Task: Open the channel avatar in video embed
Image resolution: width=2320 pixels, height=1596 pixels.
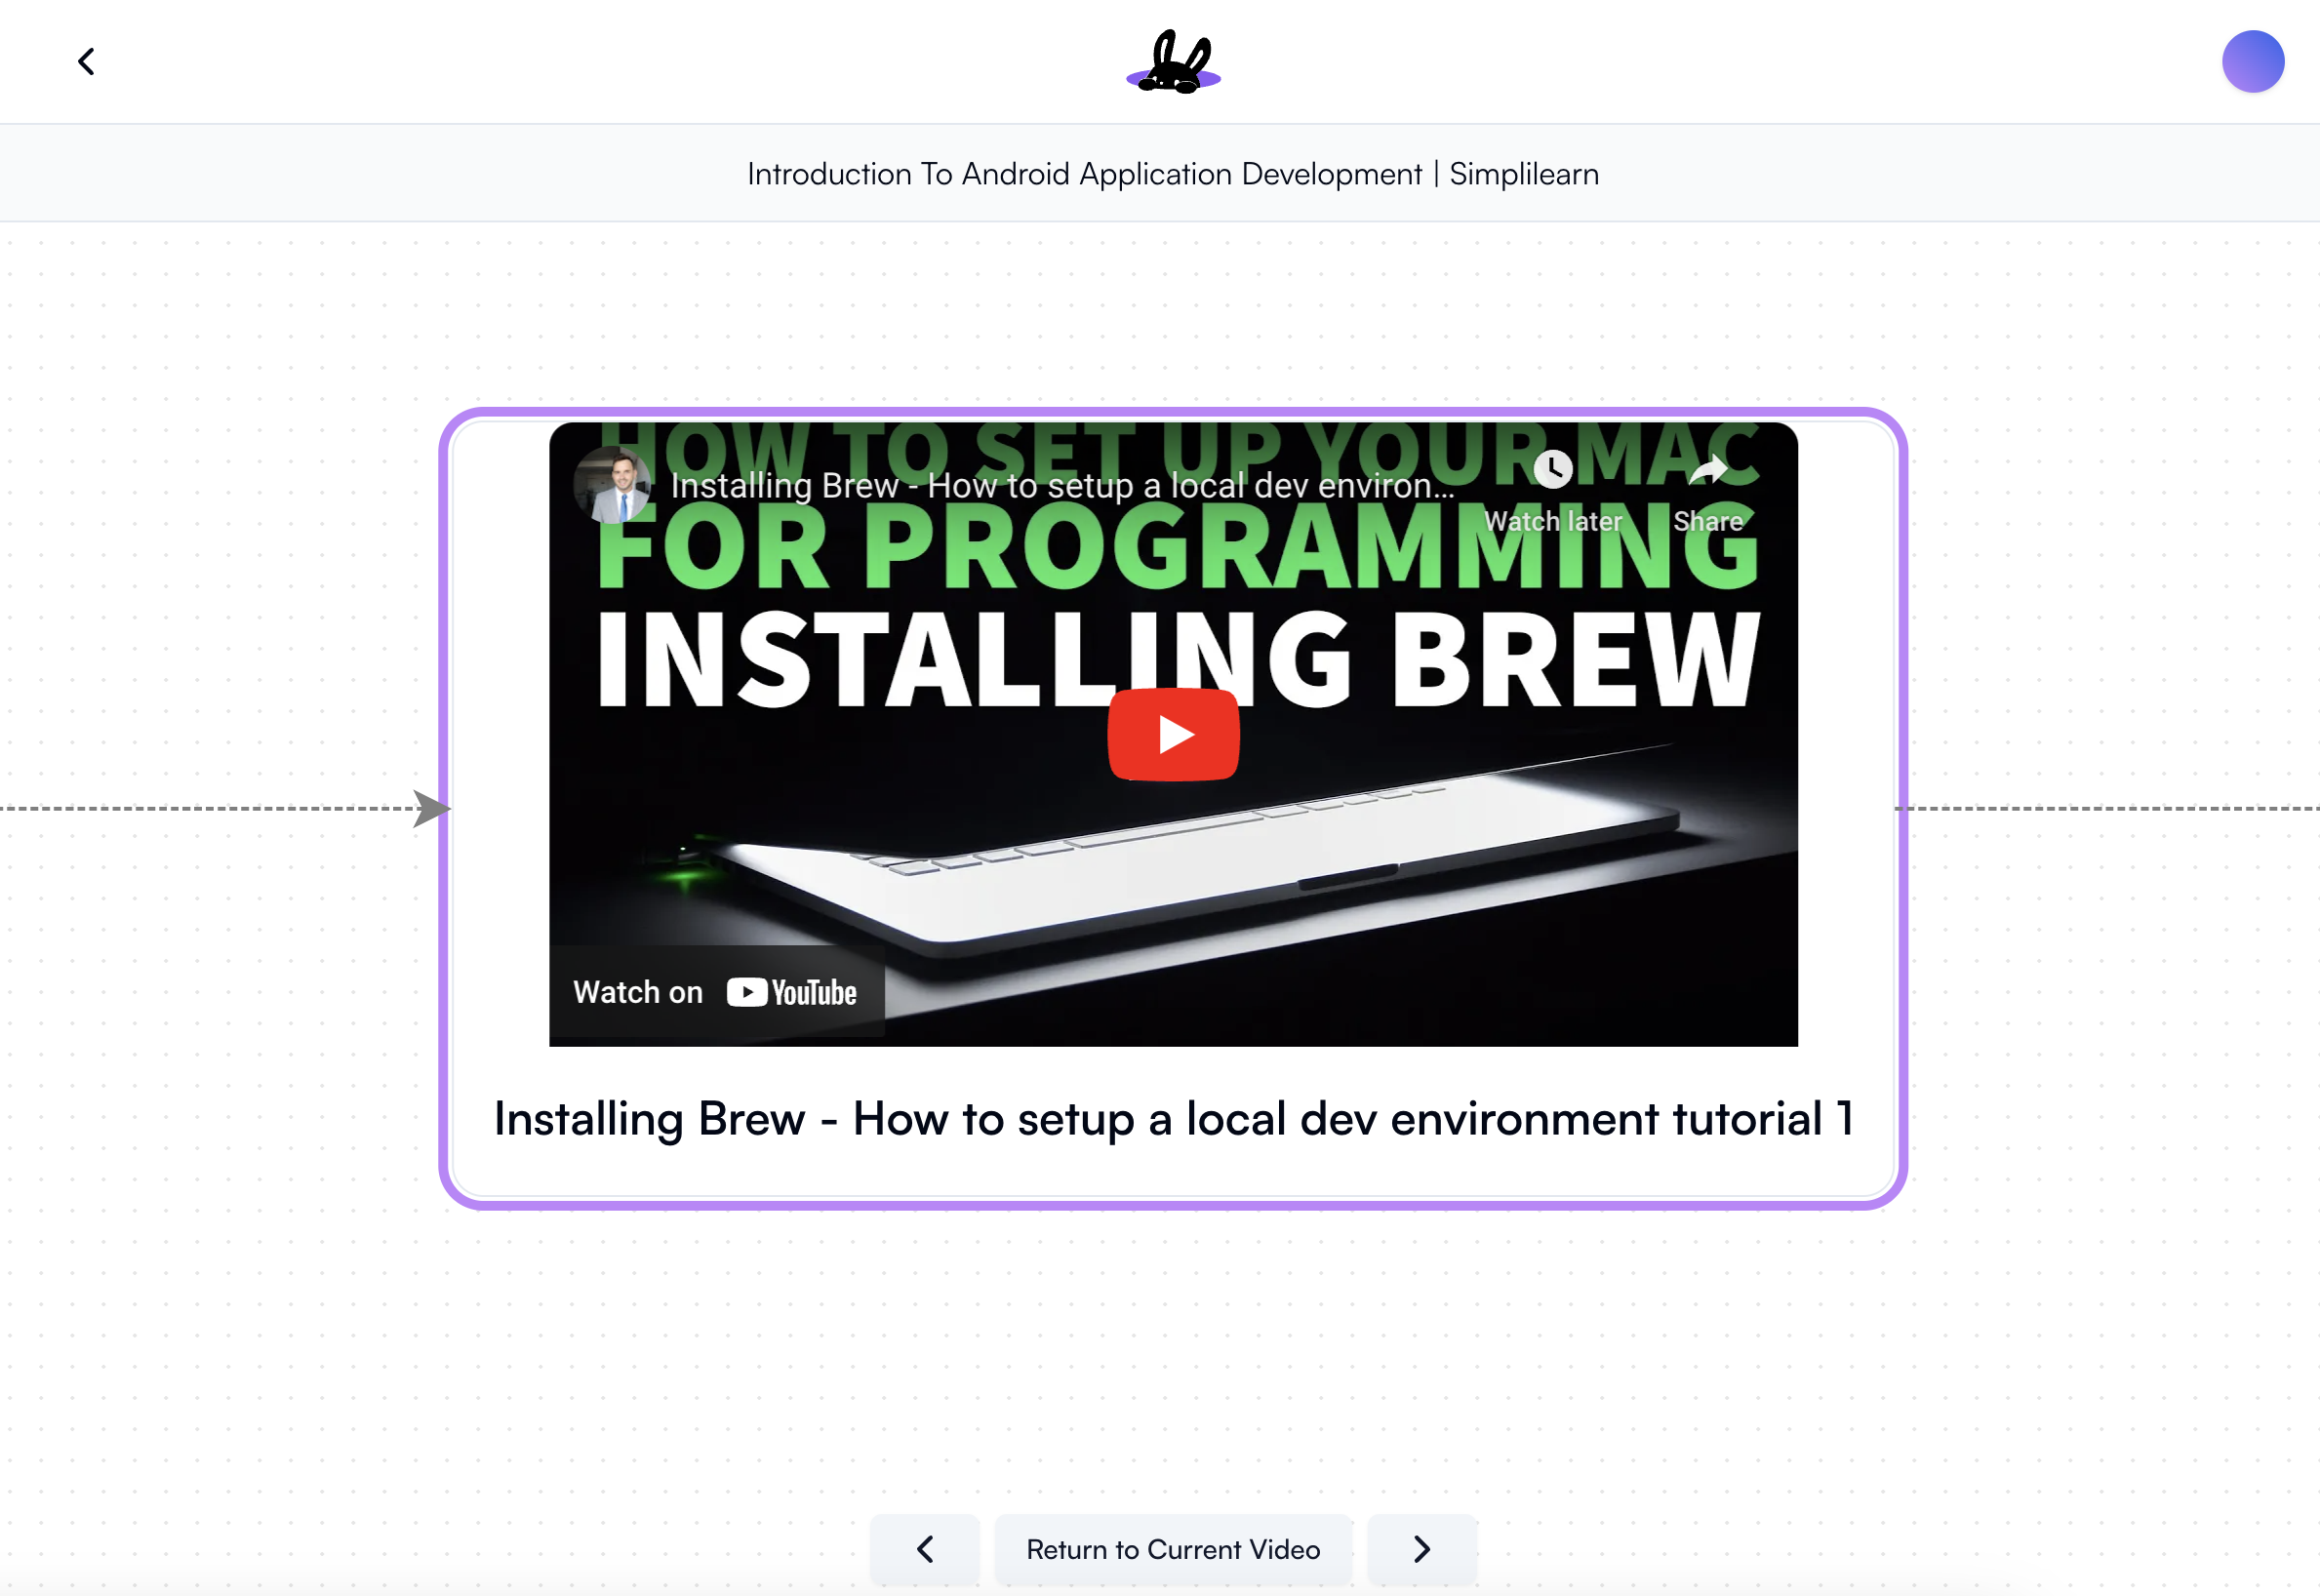Action: [612, 485]
